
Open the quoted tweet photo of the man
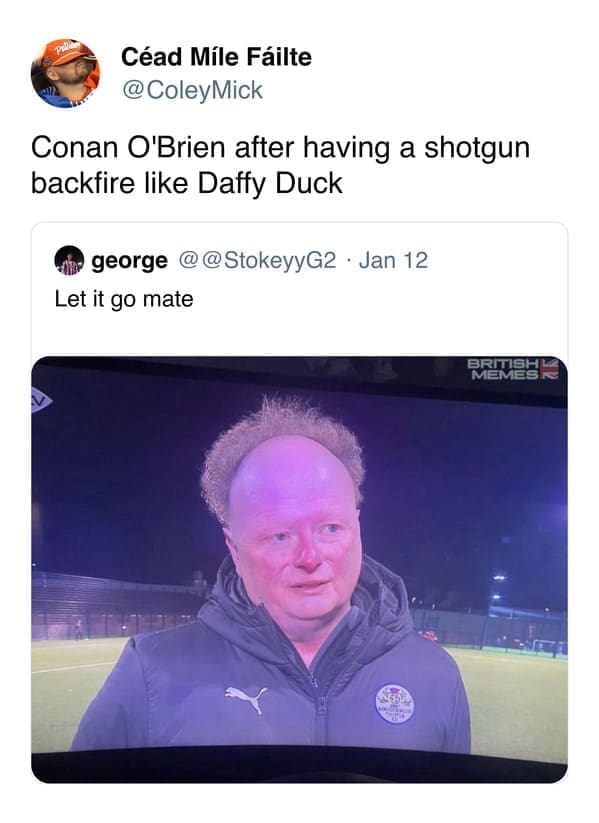[299, 569]
